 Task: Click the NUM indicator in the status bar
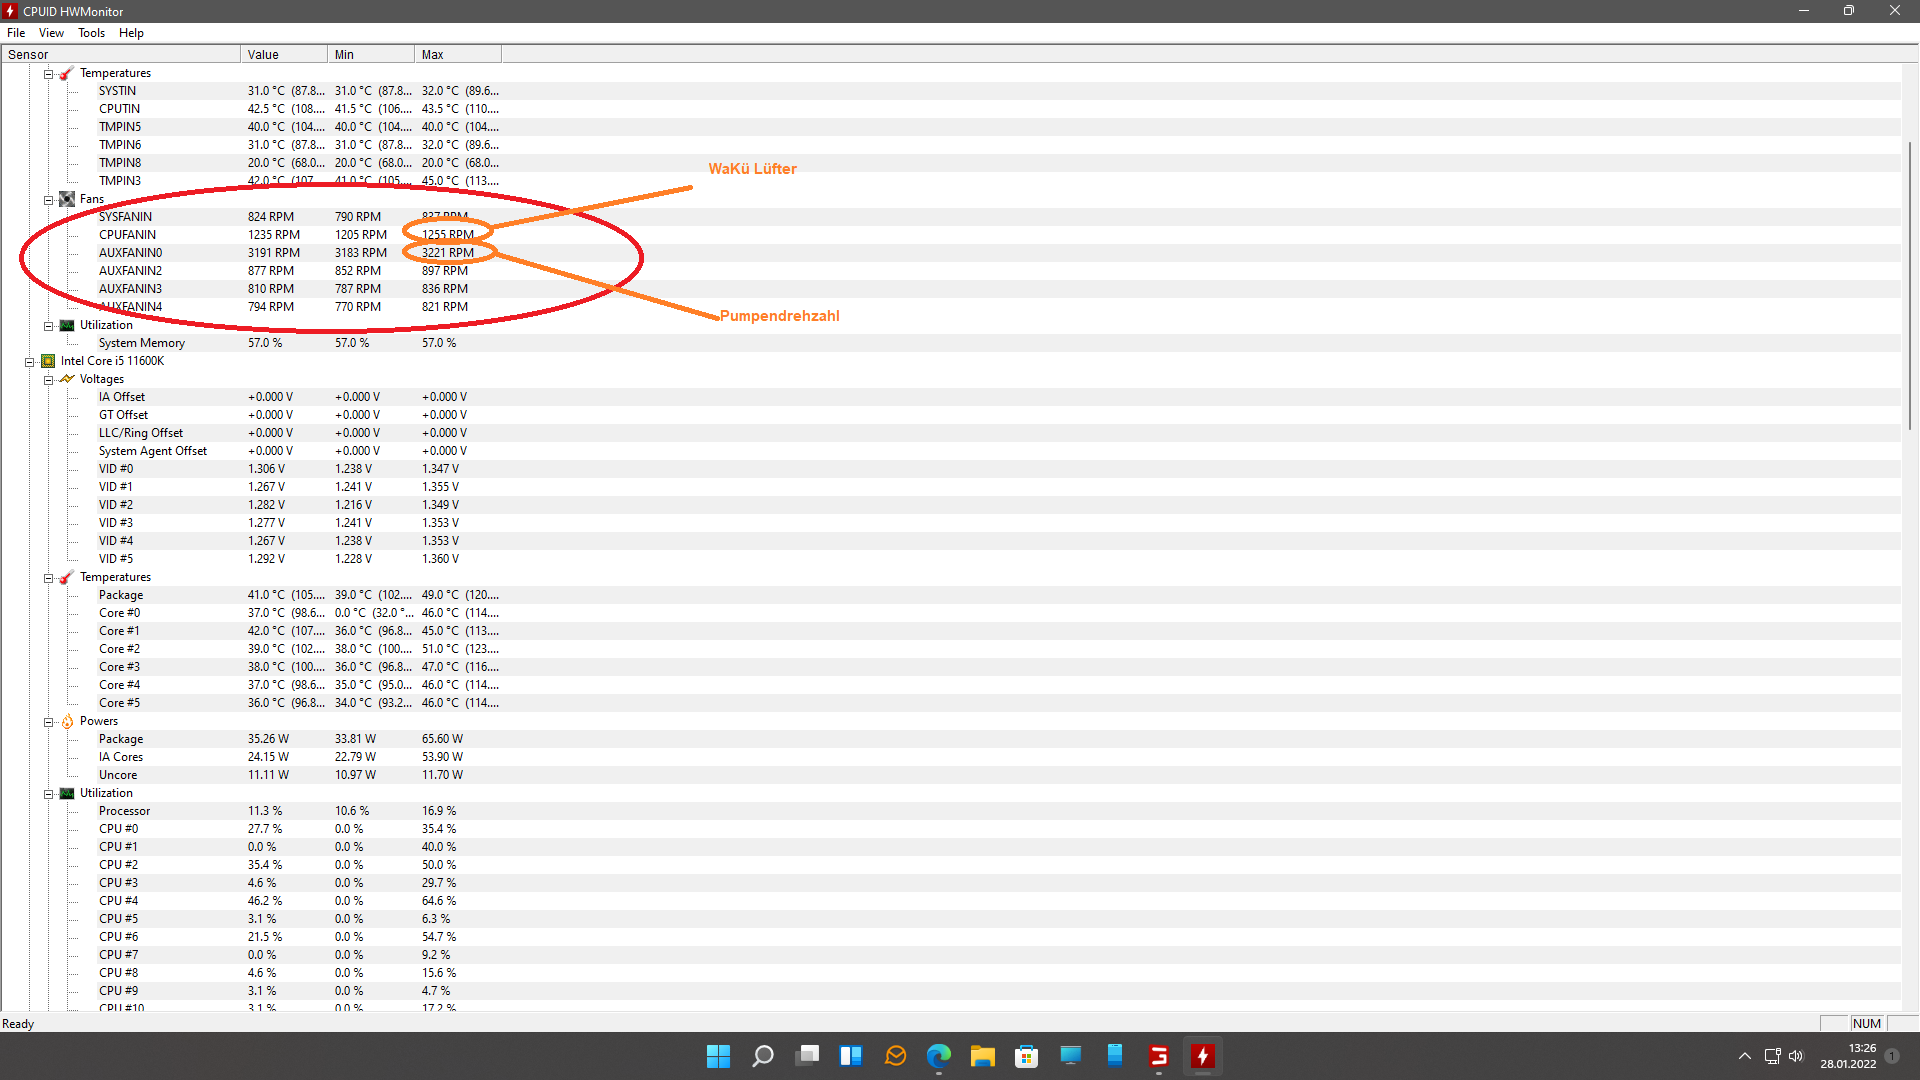1866,1024
